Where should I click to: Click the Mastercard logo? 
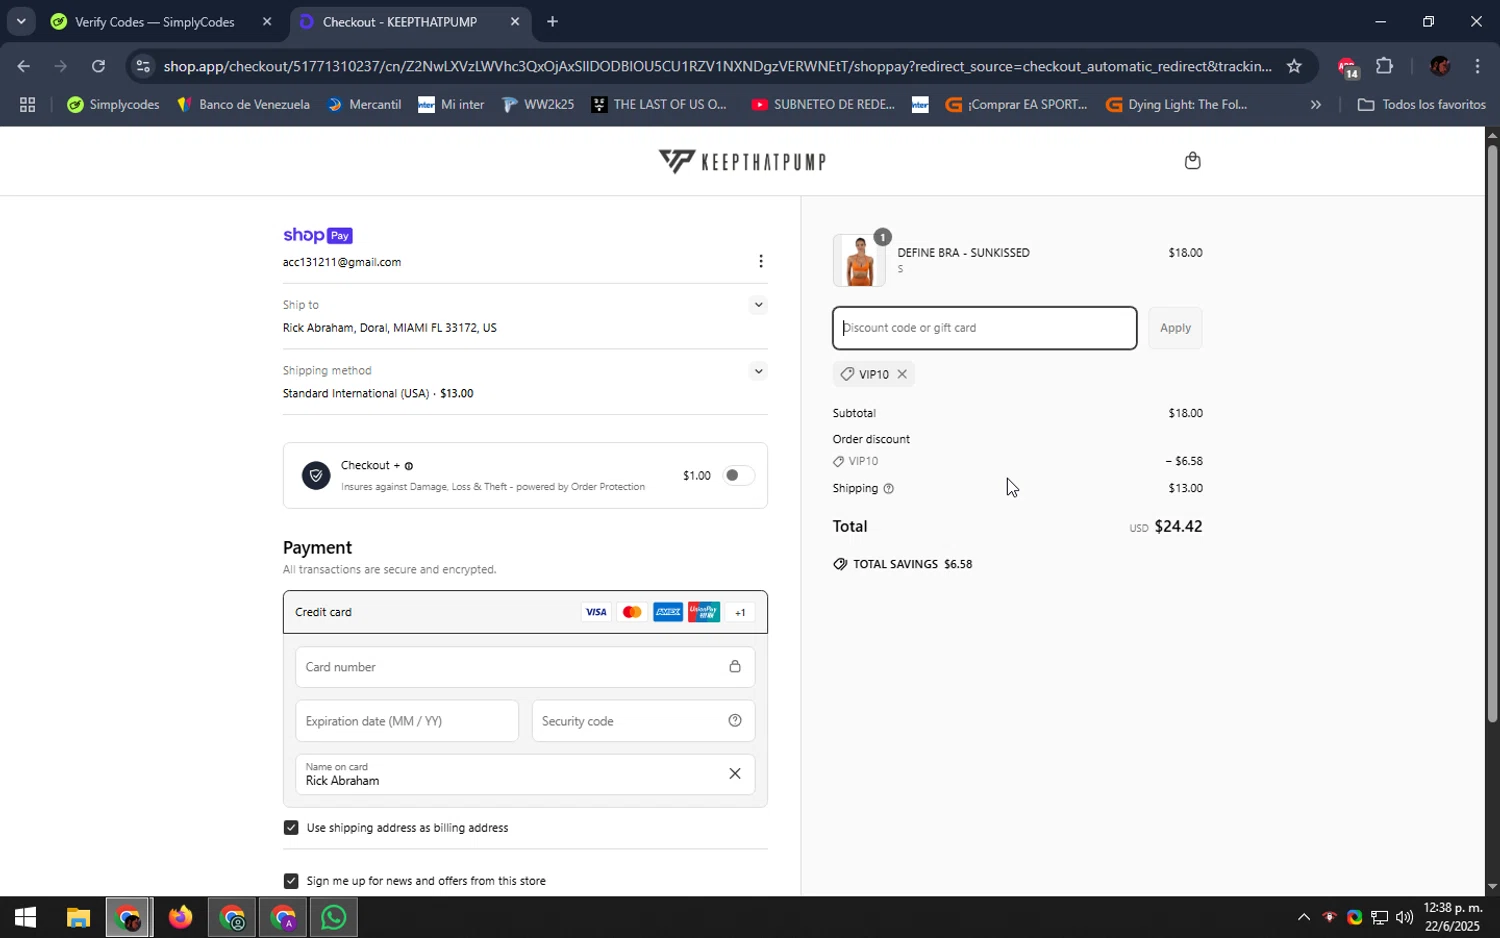(632, 612)
